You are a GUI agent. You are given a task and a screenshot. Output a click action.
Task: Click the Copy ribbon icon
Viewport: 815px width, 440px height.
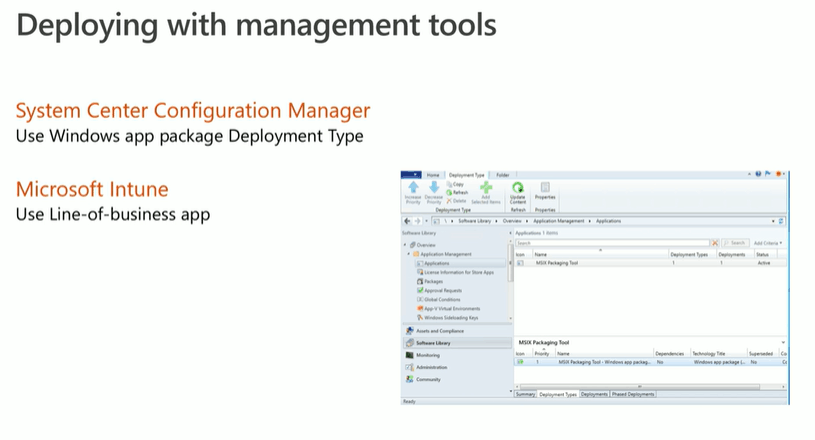(x=450, y=184)
